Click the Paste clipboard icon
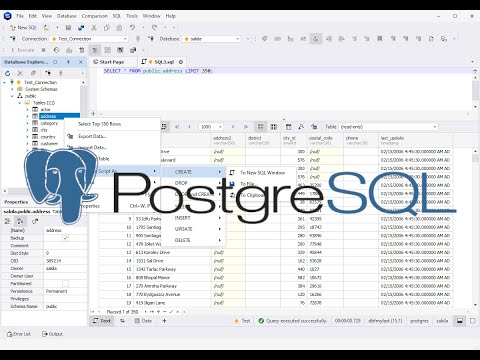The width and height of the screenshot is (480, 360). pos(119,28)
